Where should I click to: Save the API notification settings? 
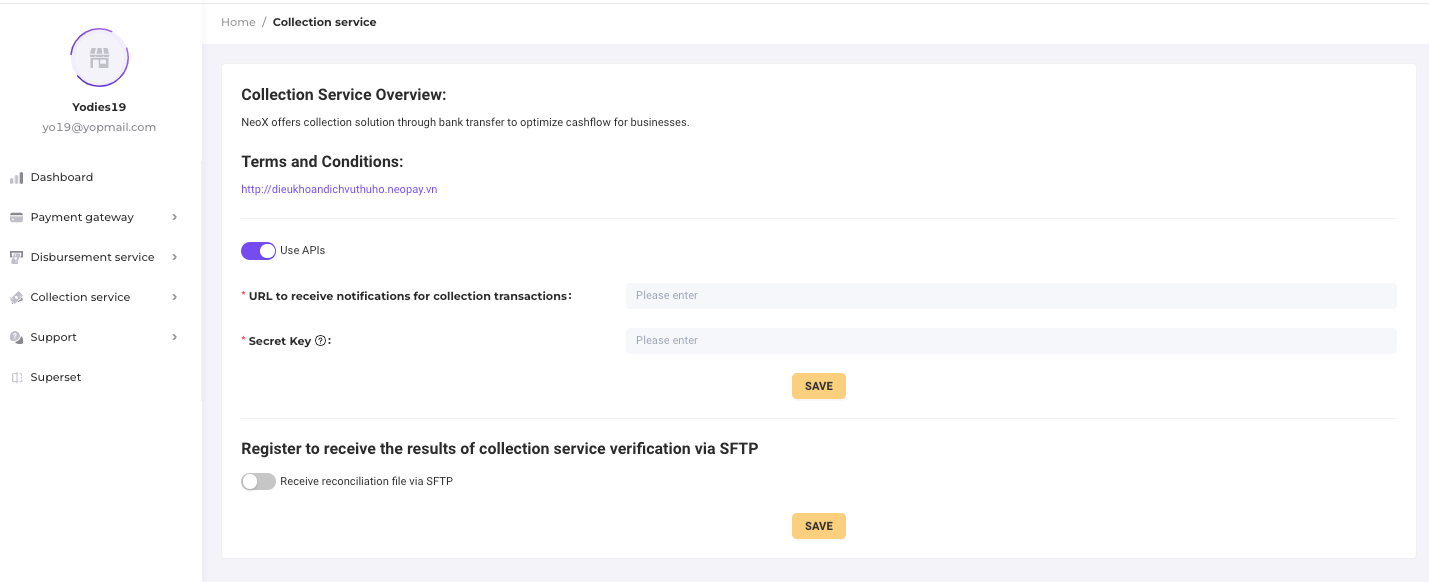(x=818, y=386)
